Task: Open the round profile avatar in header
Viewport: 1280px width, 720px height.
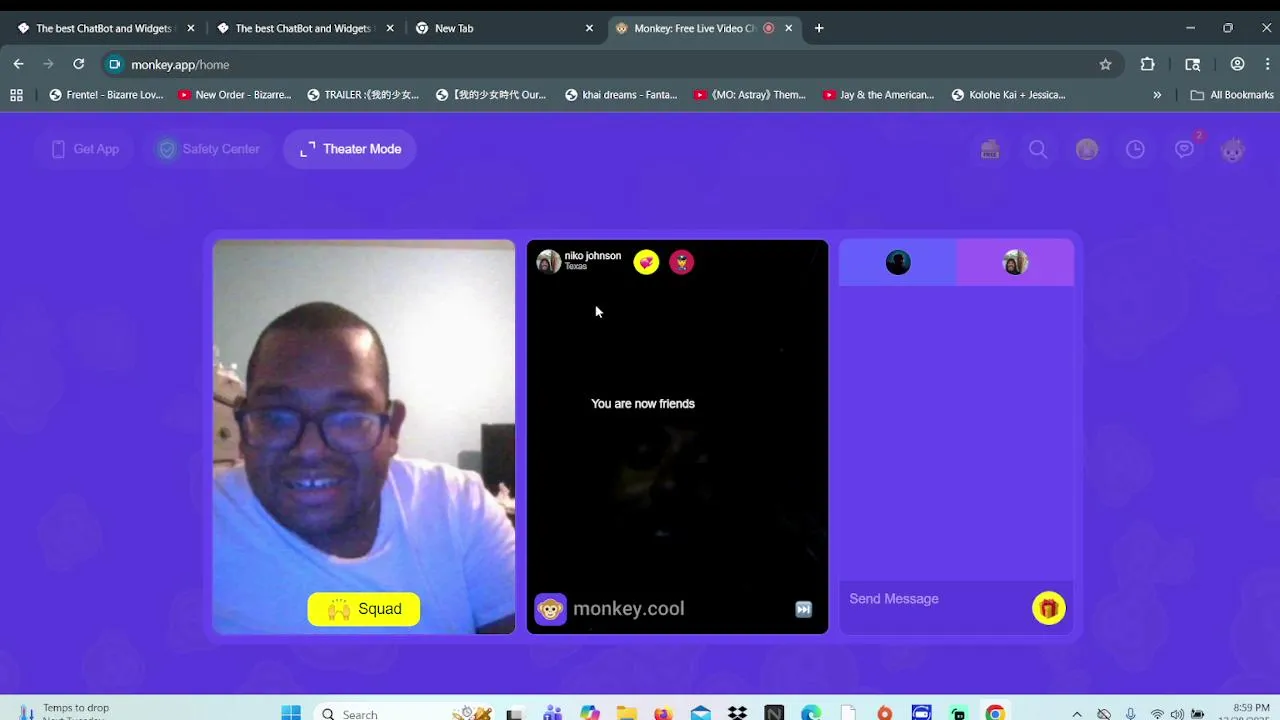Action: (x=1087, y=149)
